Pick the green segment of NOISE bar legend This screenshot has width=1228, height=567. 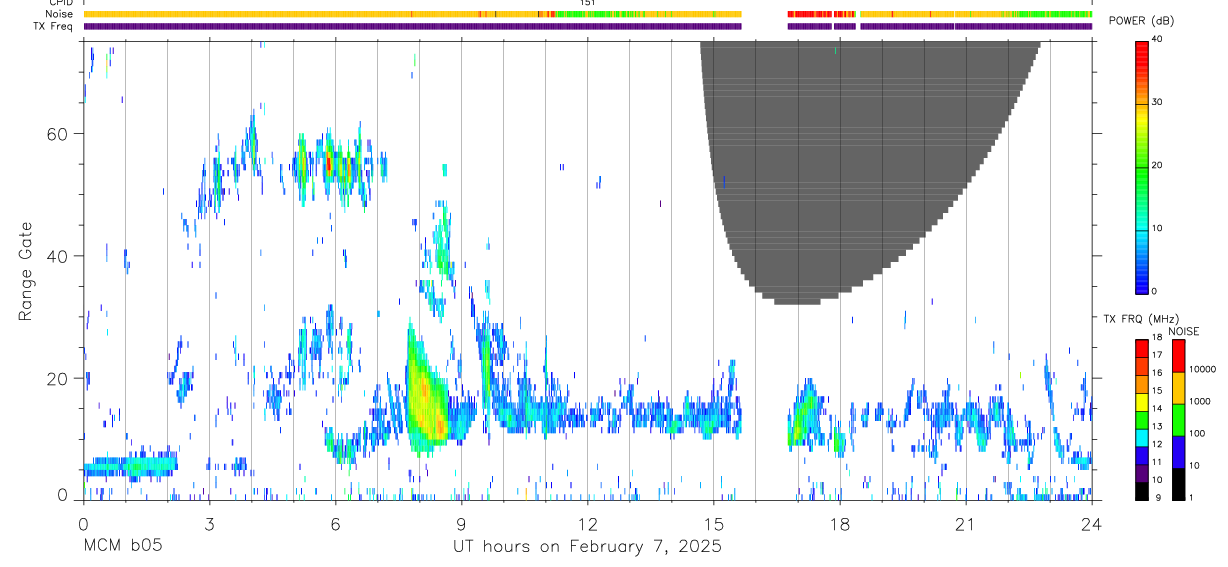[1179, 420]
